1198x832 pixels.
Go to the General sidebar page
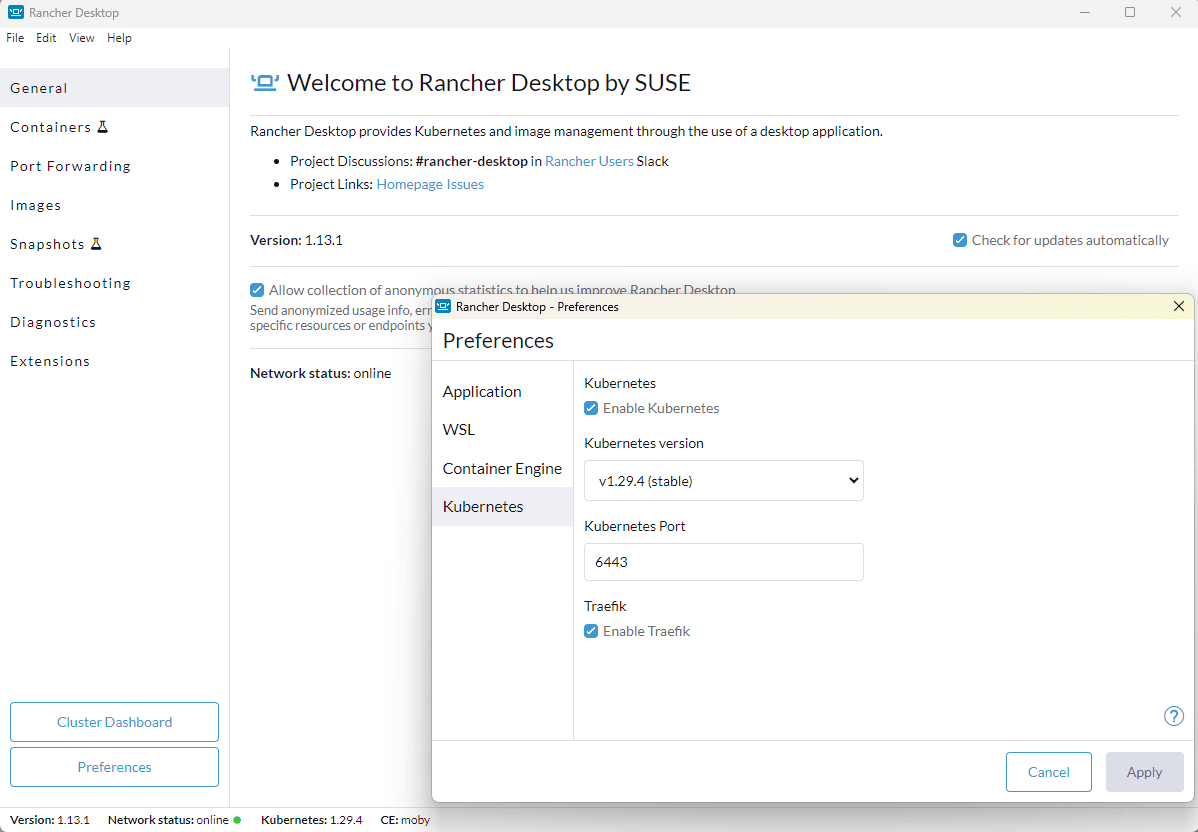[x=115, y=88]
